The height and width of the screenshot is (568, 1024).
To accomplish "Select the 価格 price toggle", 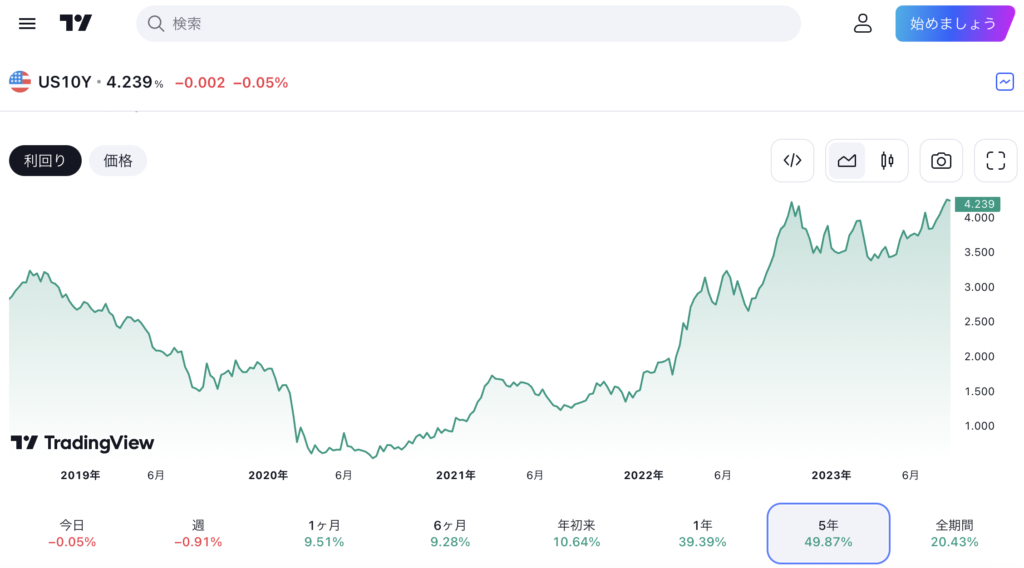I will click(x=118, y=161).
